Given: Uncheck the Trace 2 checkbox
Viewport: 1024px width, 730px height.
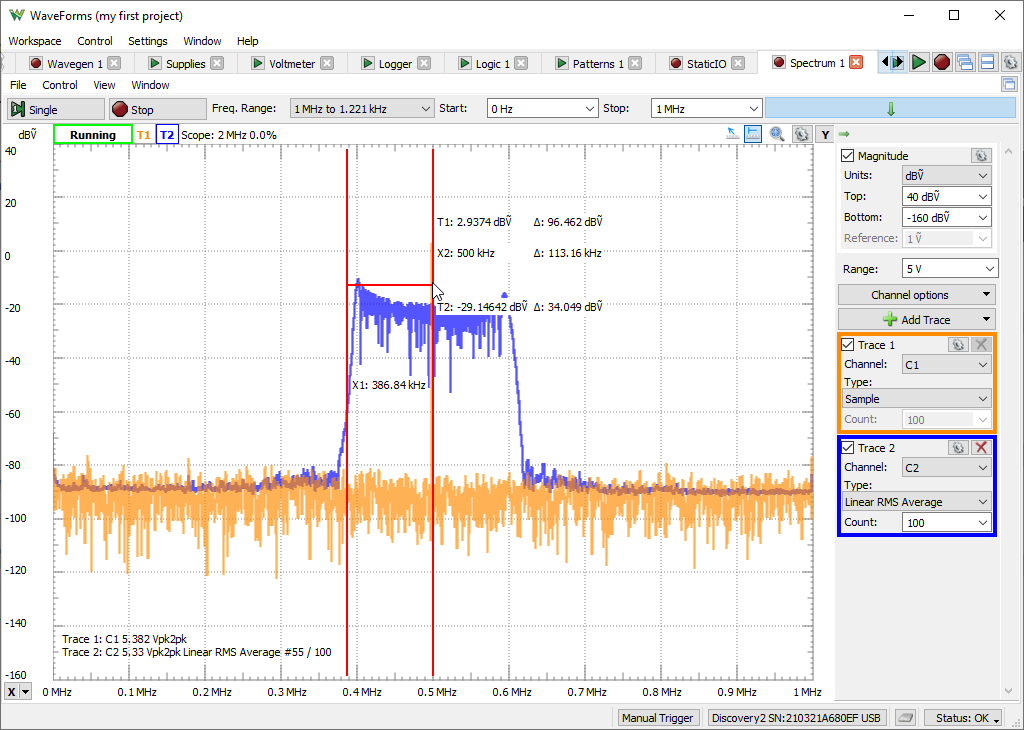Looking at the screenshot, I should point(848,447).
